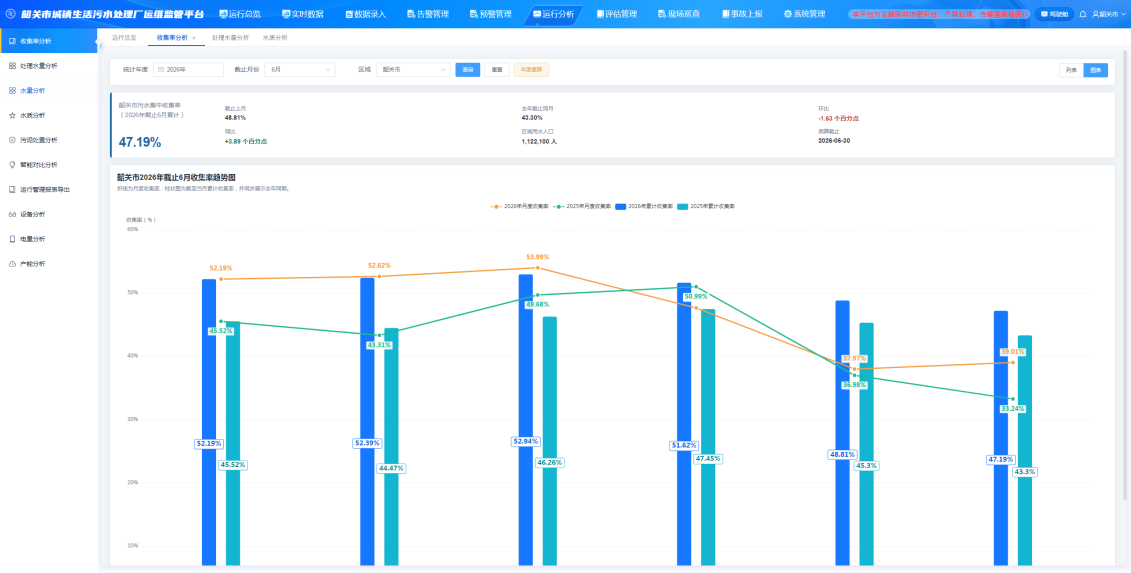Screen dimensions: 1131x573
Task: Click the 39.01% orange line data label
Action: [1013, 351]
